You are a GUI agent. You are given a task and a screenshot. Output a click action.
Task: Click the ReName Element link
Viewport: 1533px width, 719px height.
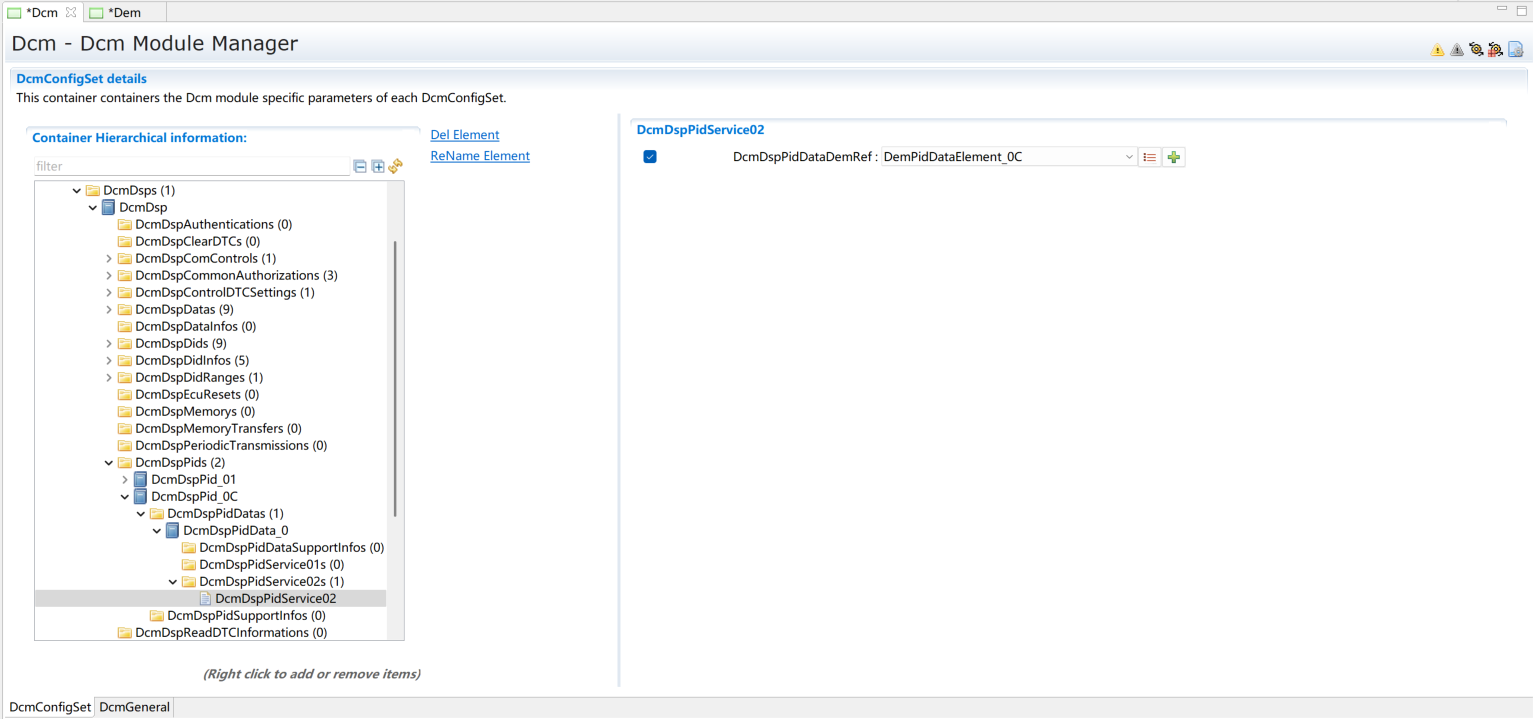coord(480,156)
